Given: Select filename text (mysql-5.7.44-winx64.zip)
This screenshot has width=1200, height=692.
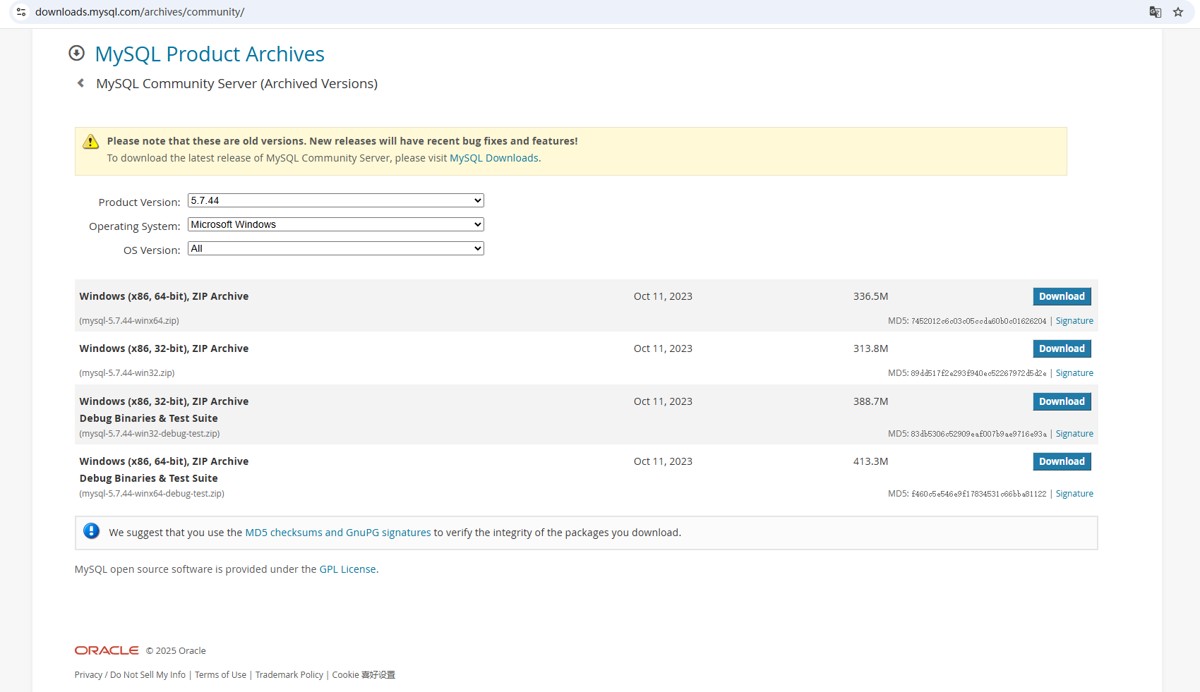Looking at the screenshot, I should click(x=129, y=321).
